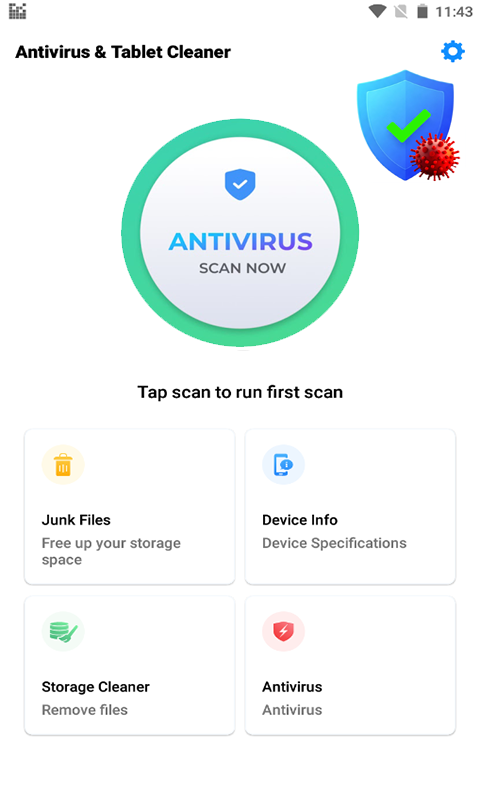Open the Antivirus card at bottom right
480x800 pixels.
[350, 666]
